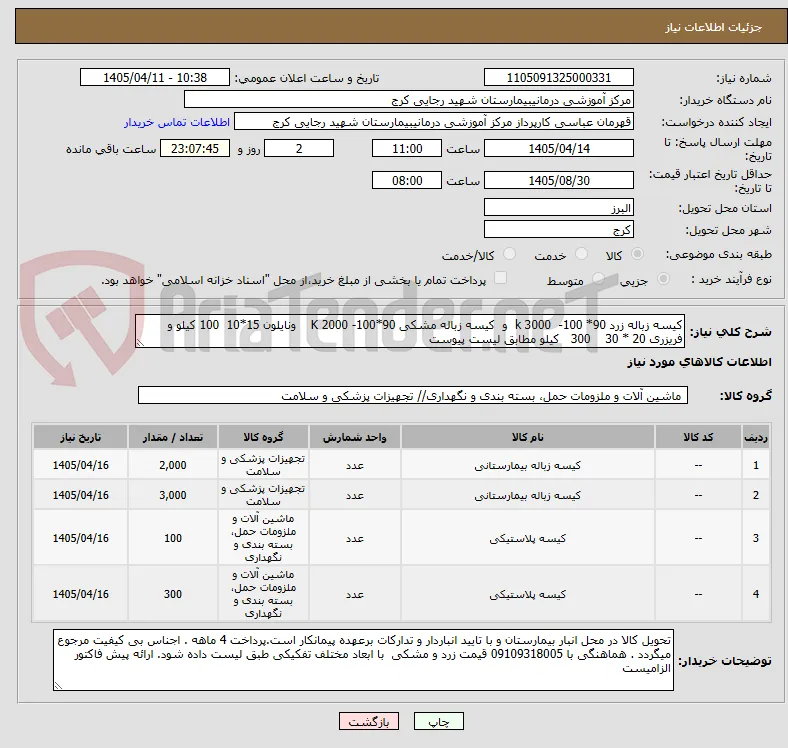Click the واحد شمارش column header
Viewport: 788px width, 748px height.
(x=354, y=437)
